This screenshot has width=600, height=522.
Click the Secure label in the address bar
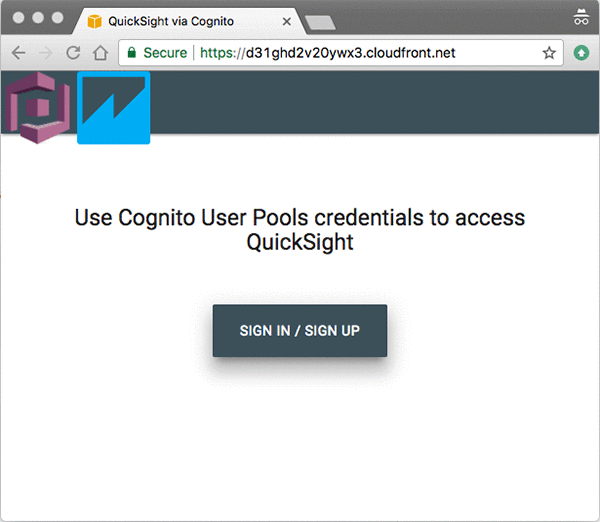[165, 53]
